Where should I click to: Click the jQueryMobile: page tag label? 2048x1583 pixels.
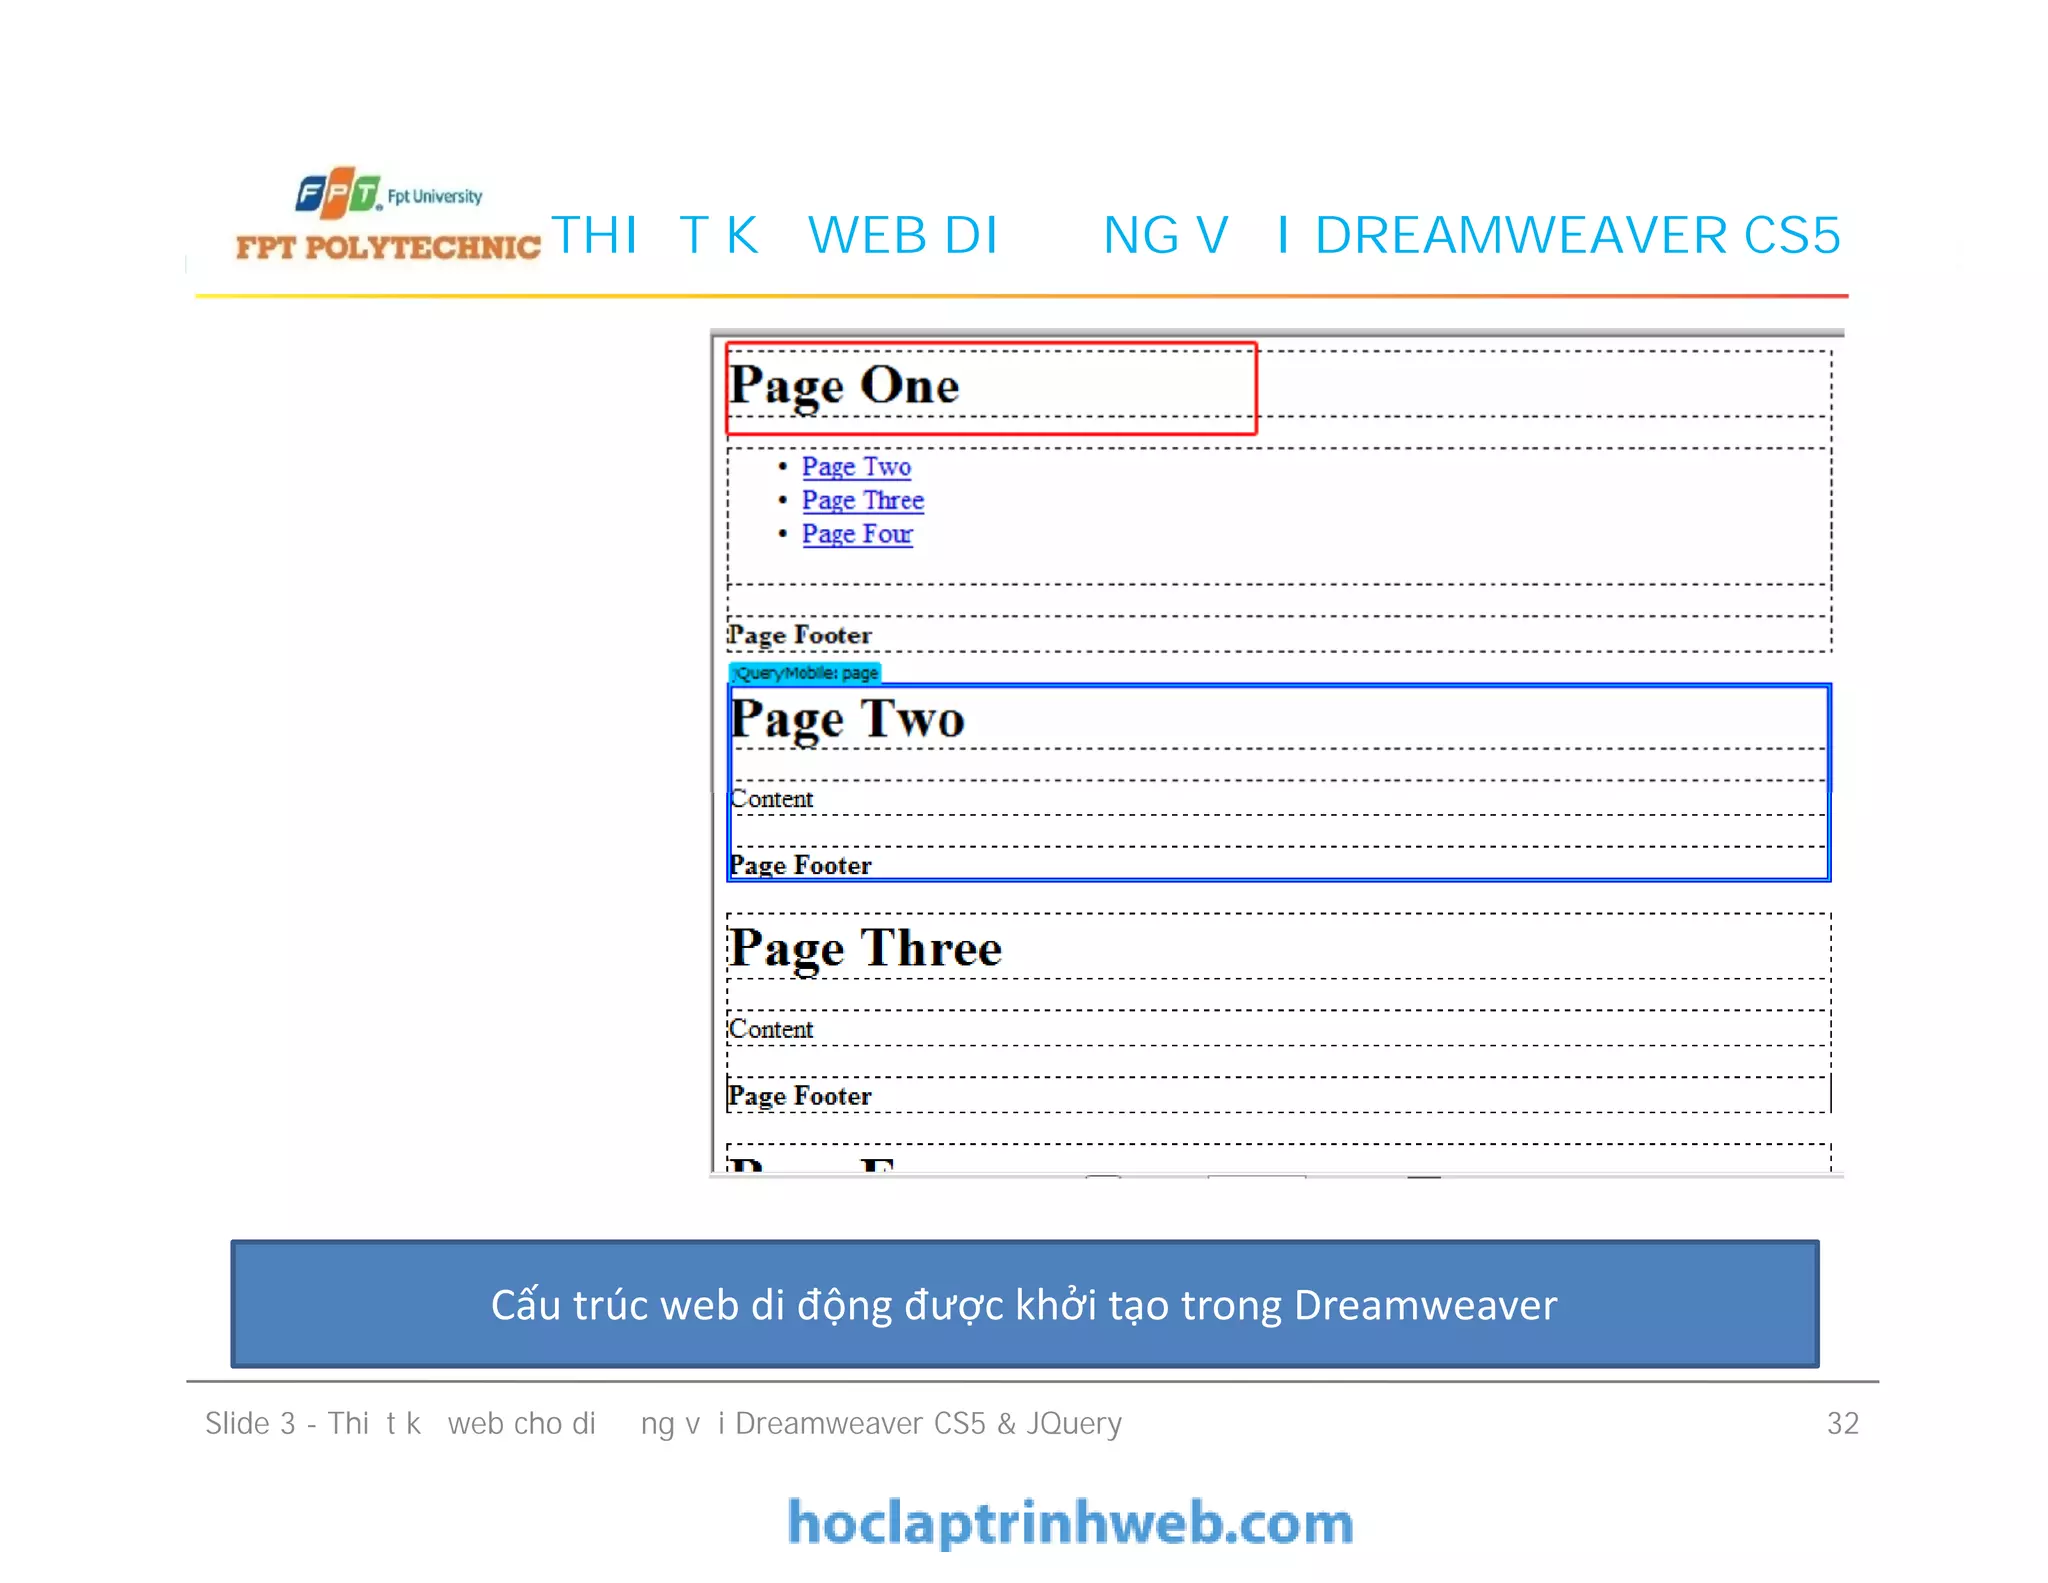805,673
